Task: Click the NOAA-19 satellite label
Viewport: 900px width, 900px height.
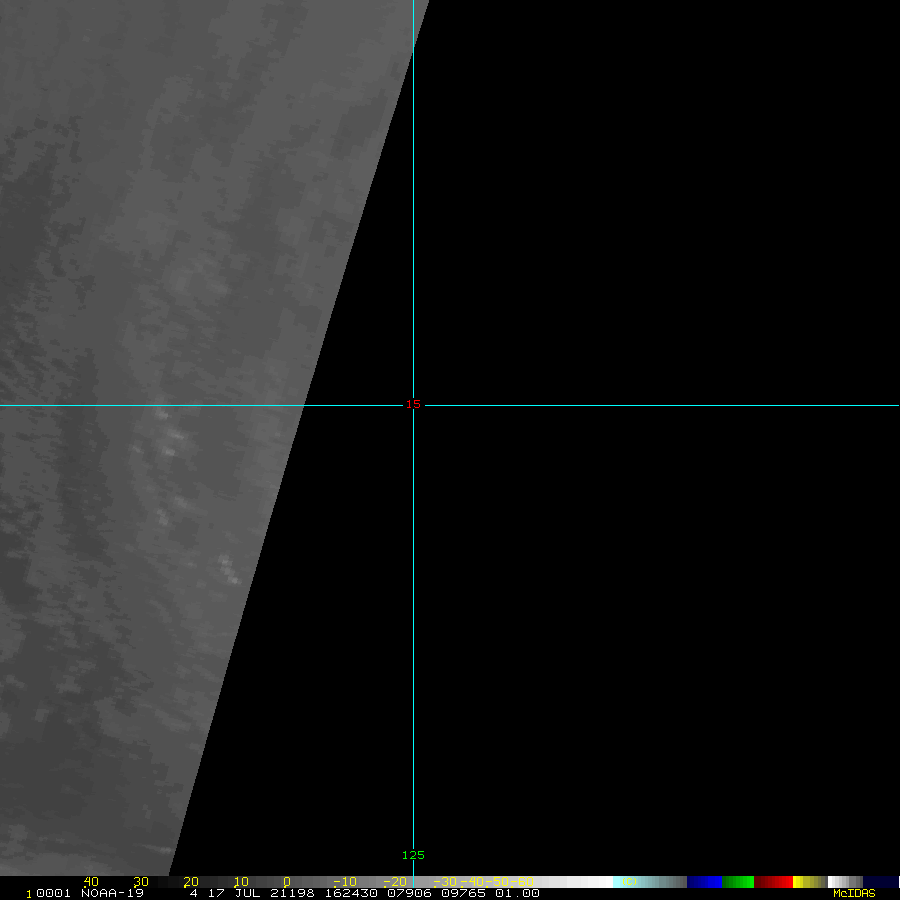Action: point(113,893)
